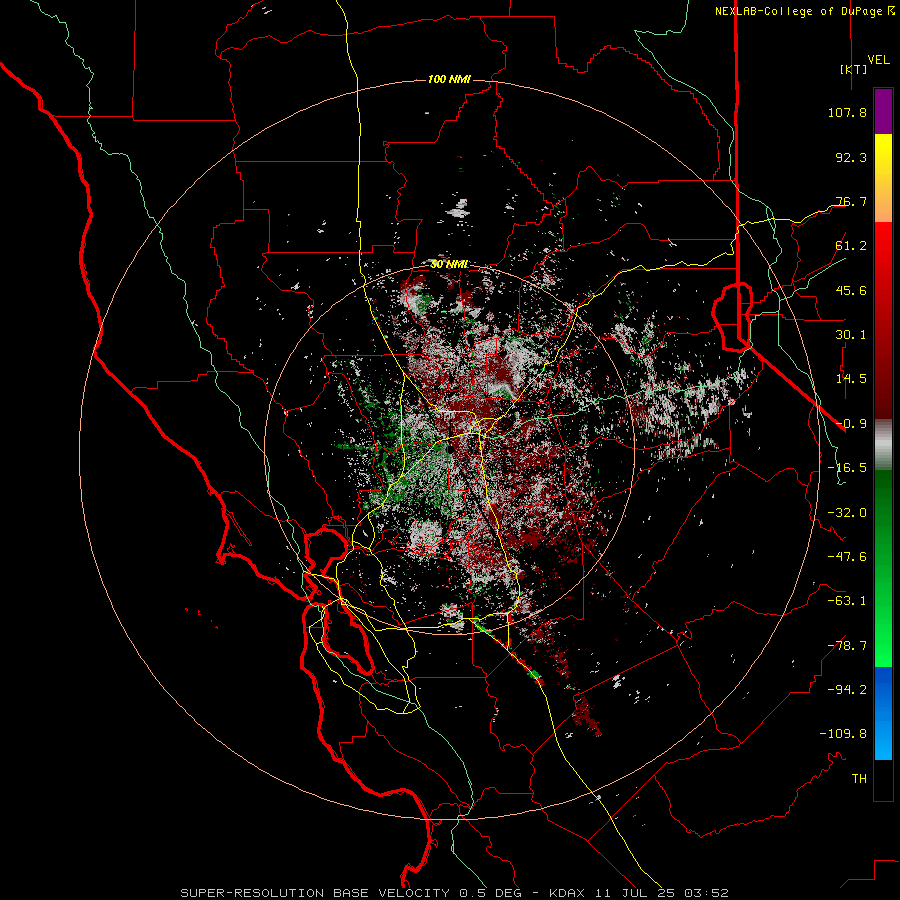Pick the purple segment of the velocity color bar
The height and width of the screenshot is (900, 900).
point(883,111)
